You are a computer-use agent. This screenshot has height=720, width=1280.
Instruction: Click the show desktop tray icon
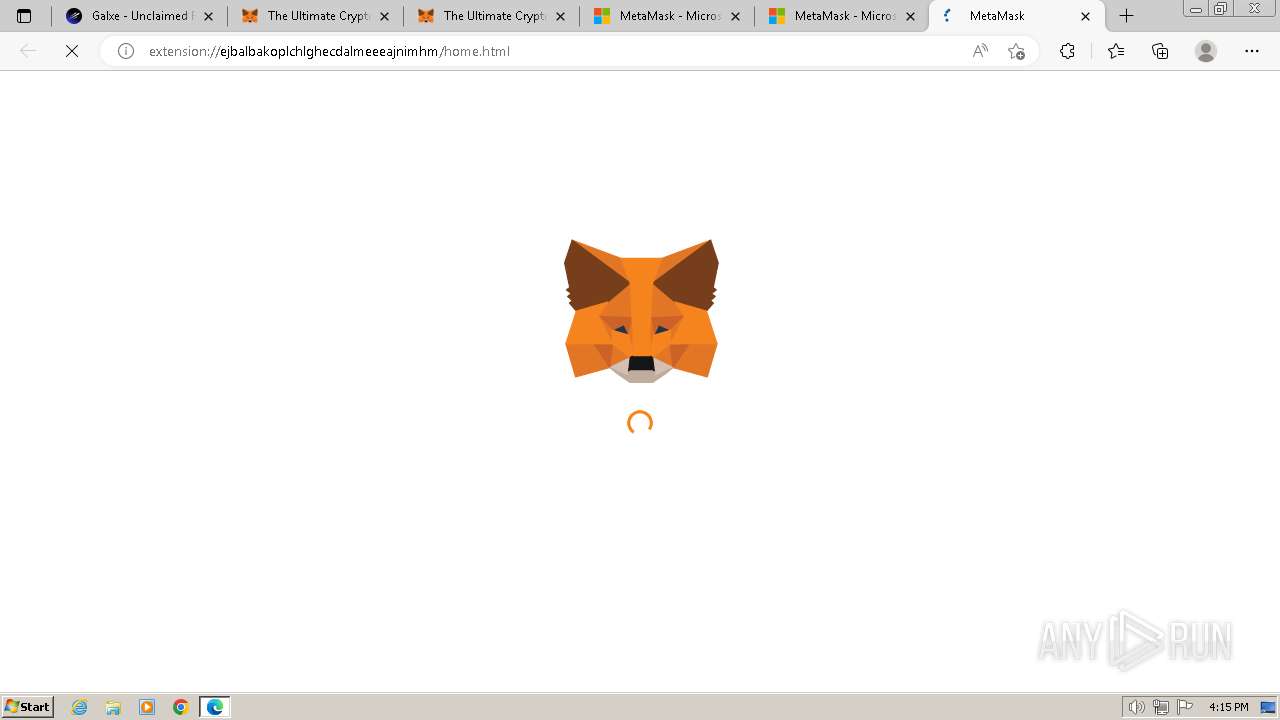pos(1268,707)
